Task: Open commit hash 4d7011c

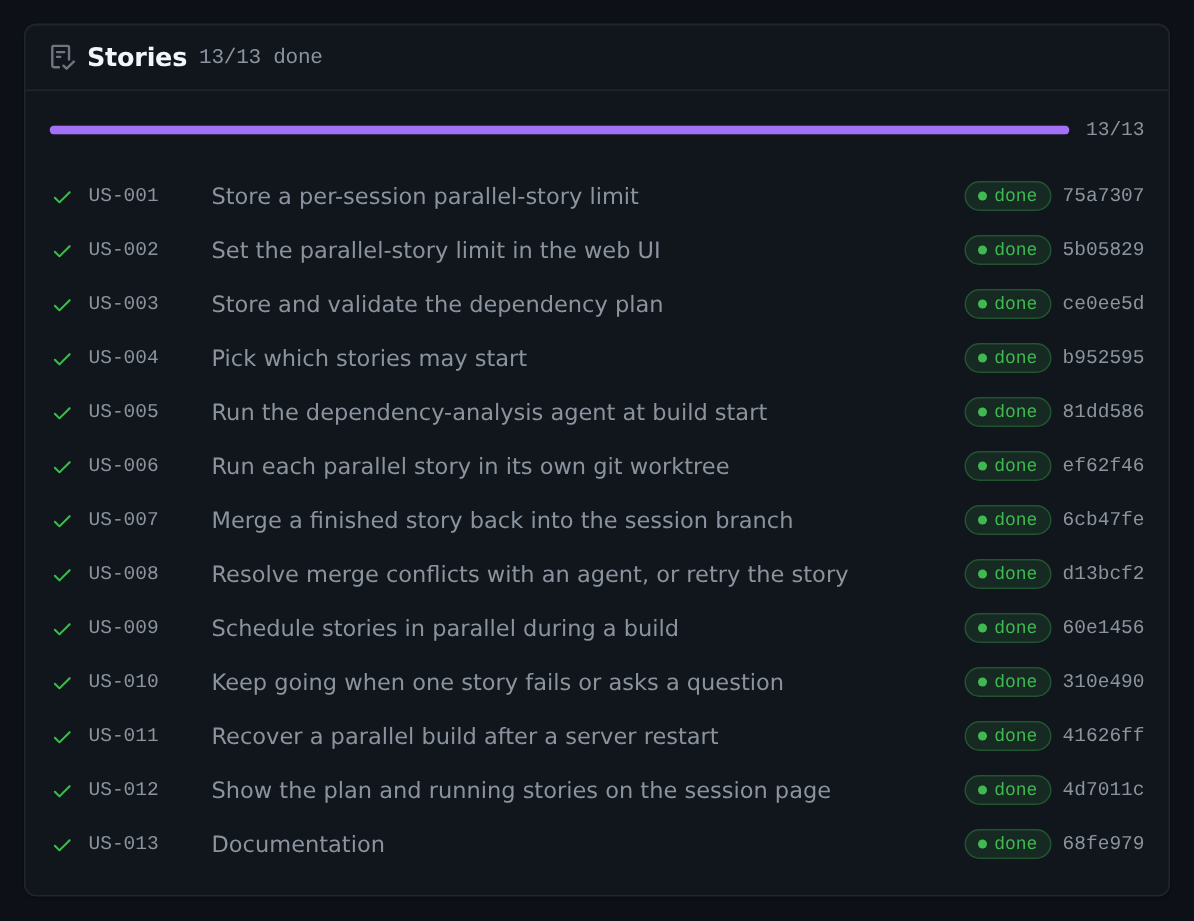Action: point(1103,790)
